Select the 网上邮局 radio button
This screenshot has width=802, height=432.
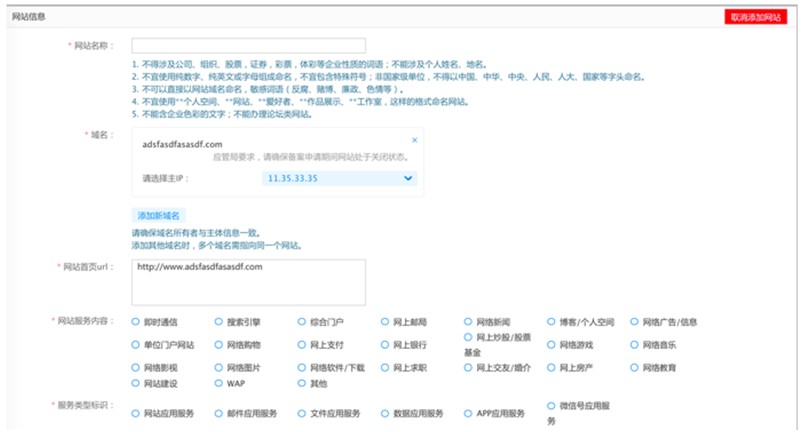pos(385,322)
